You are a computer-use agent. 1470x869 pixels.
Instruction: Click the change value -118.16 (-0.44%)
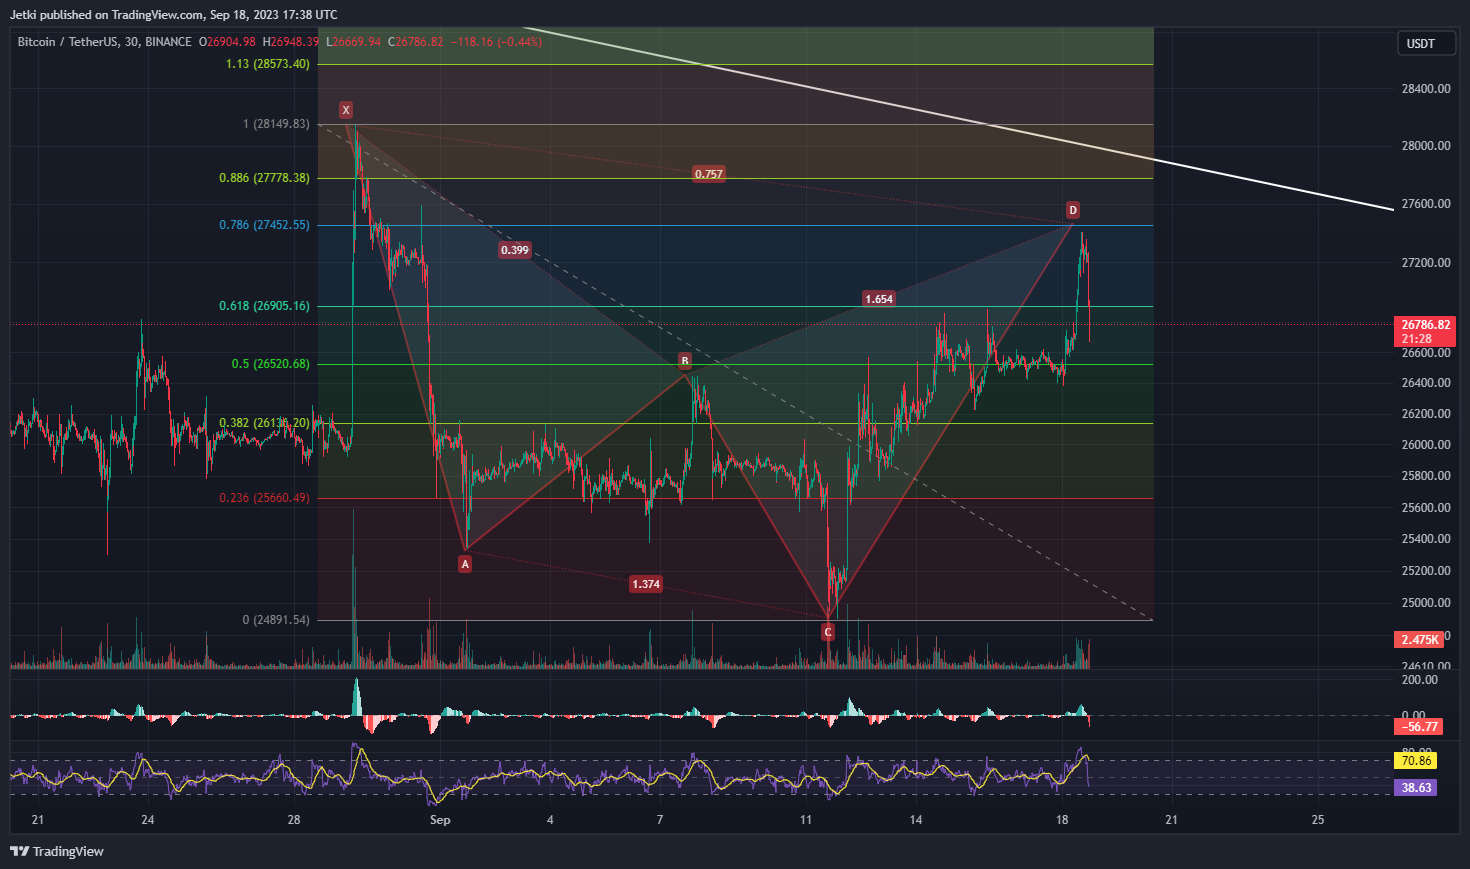tap(497, 42)
